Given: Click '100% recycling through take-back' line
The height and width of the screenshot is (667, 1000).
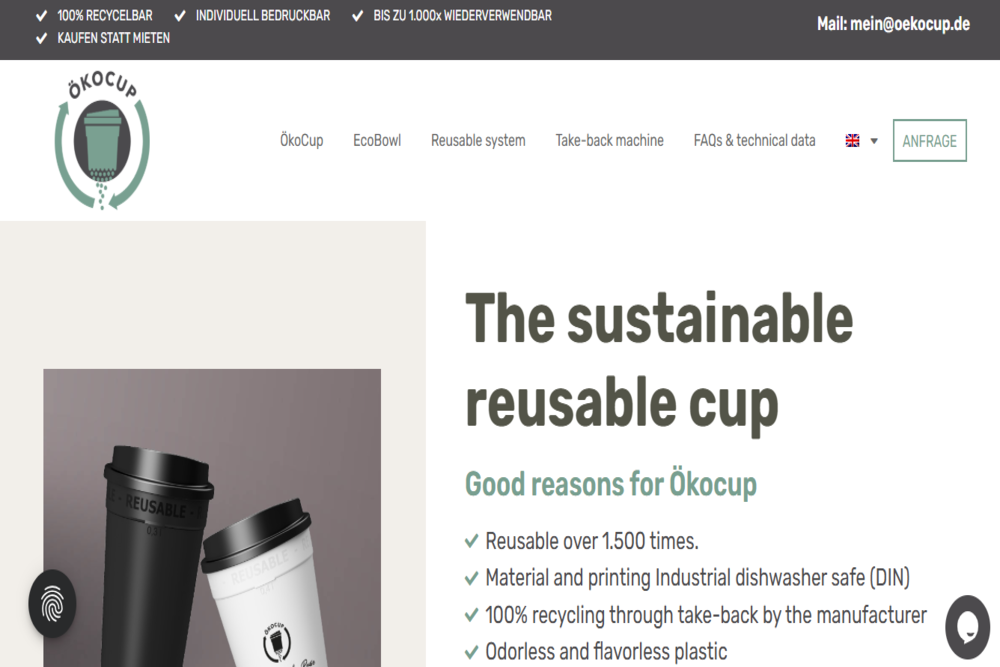Looking at the screenshot, I should 705,615.
